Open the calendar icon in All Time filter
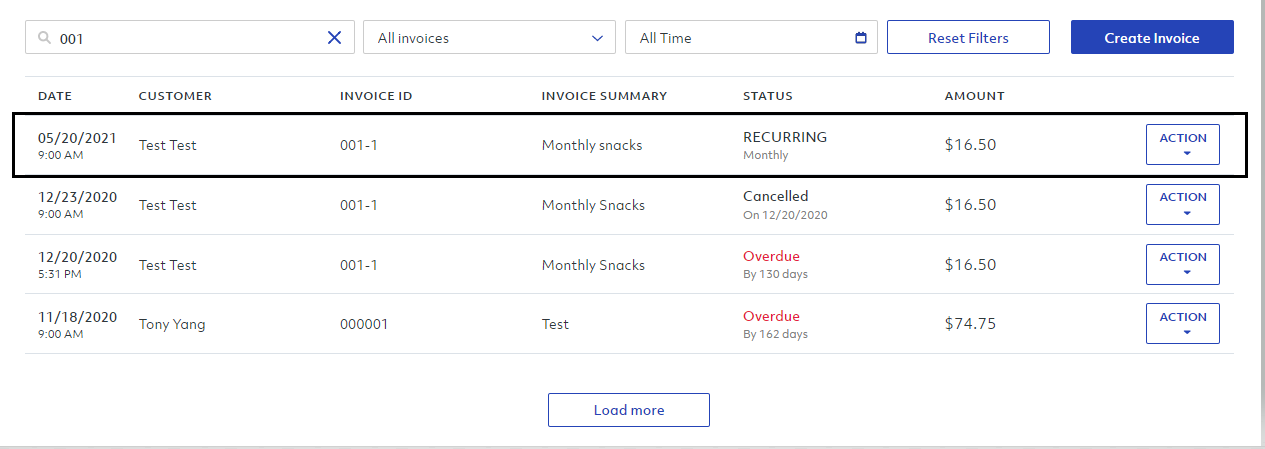The image size is (1265, 449). [861, 38]
